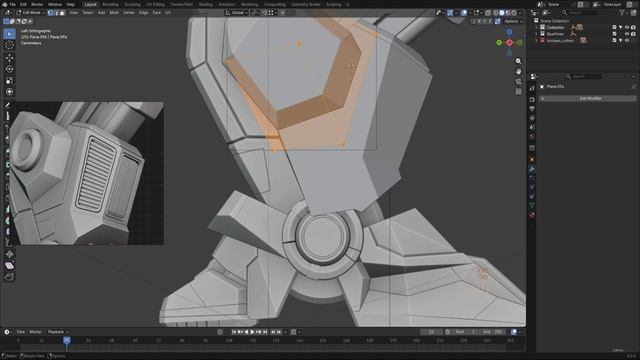Click the play animation button
The height and width of the screenshot is (360, 640).
[252, 332]
